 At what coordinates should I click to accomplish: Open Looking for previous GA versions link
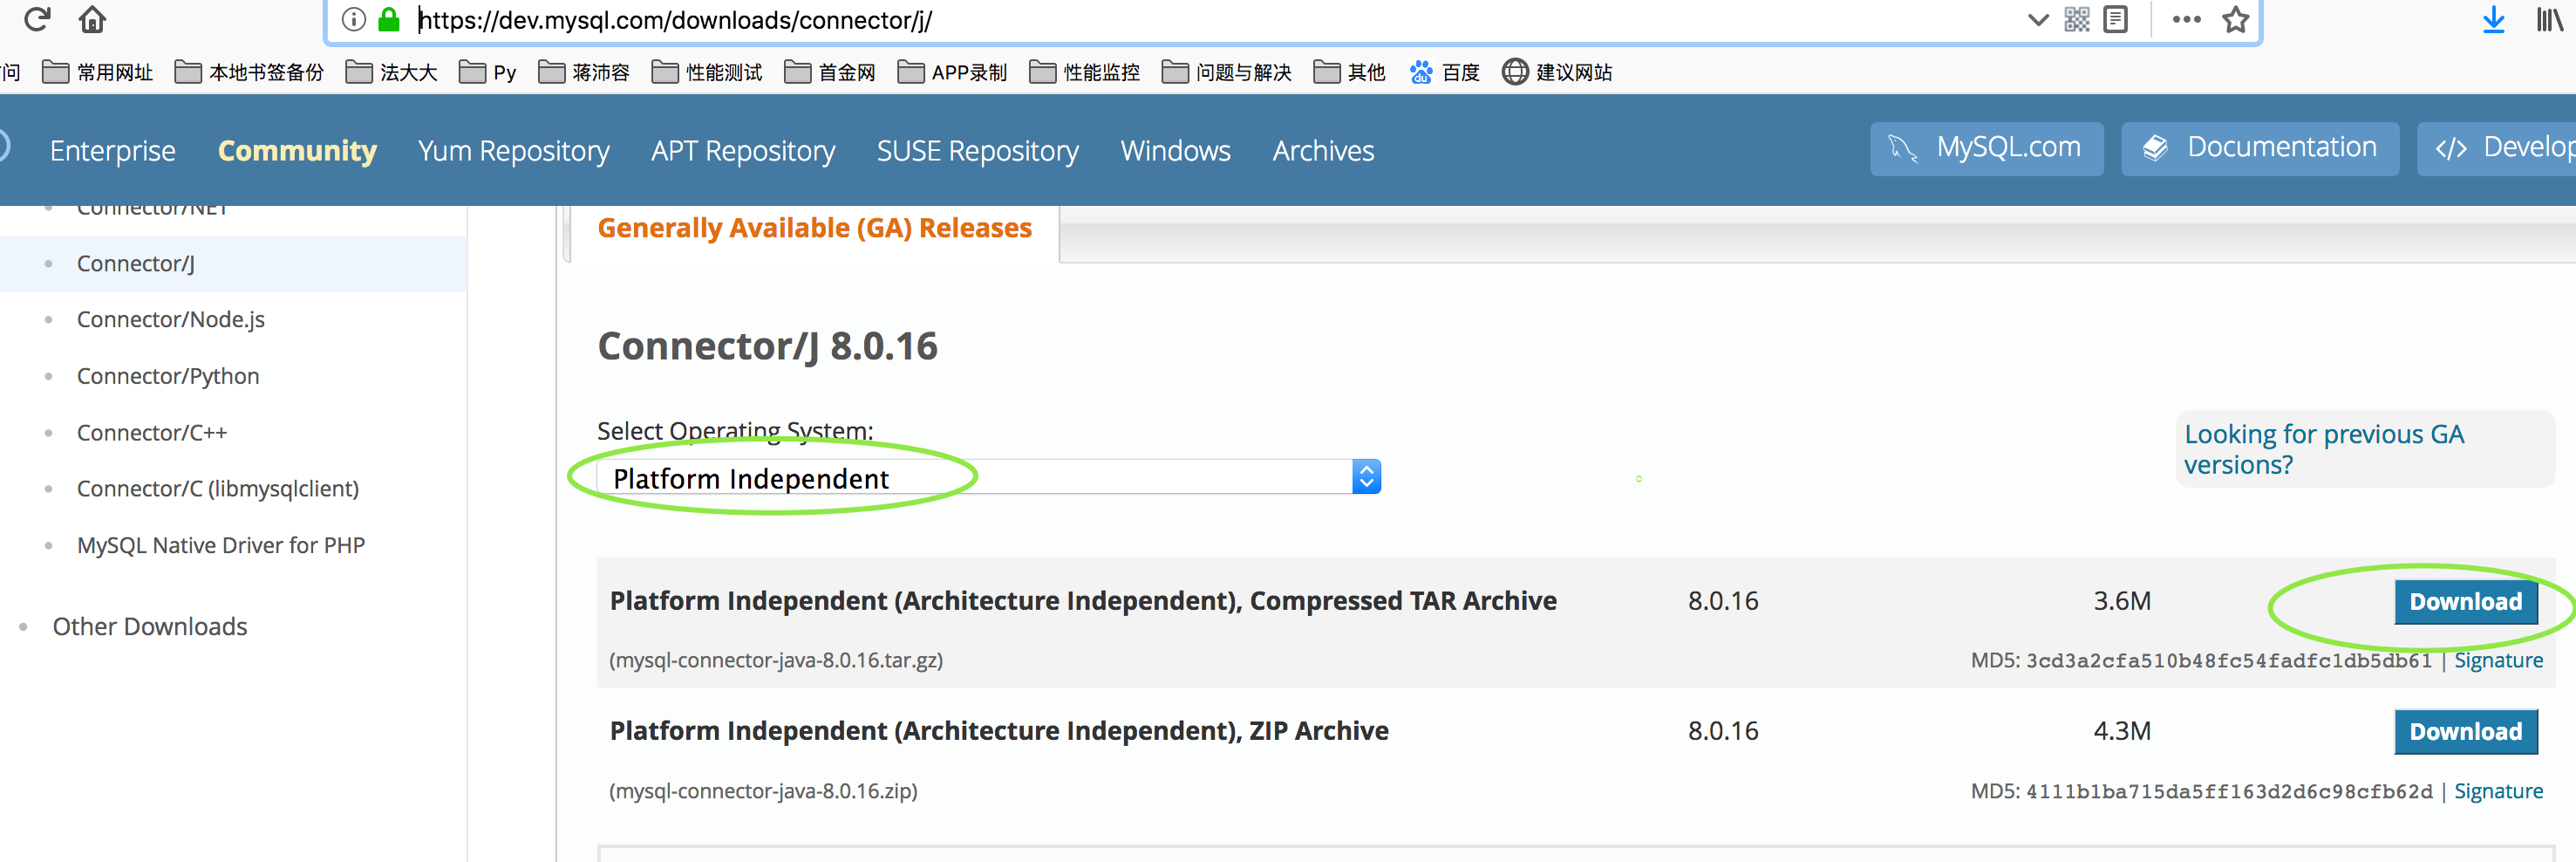point(2324,449)
